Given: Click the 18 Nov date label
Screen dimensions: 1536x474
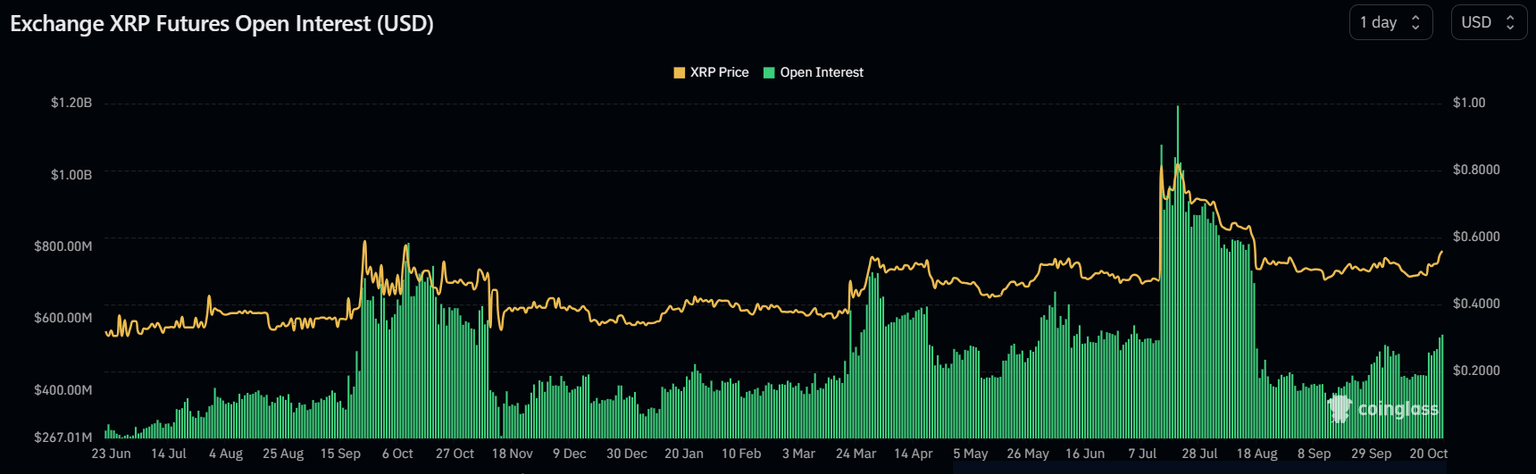Looking at the screenshot, I should click(513, 454).
